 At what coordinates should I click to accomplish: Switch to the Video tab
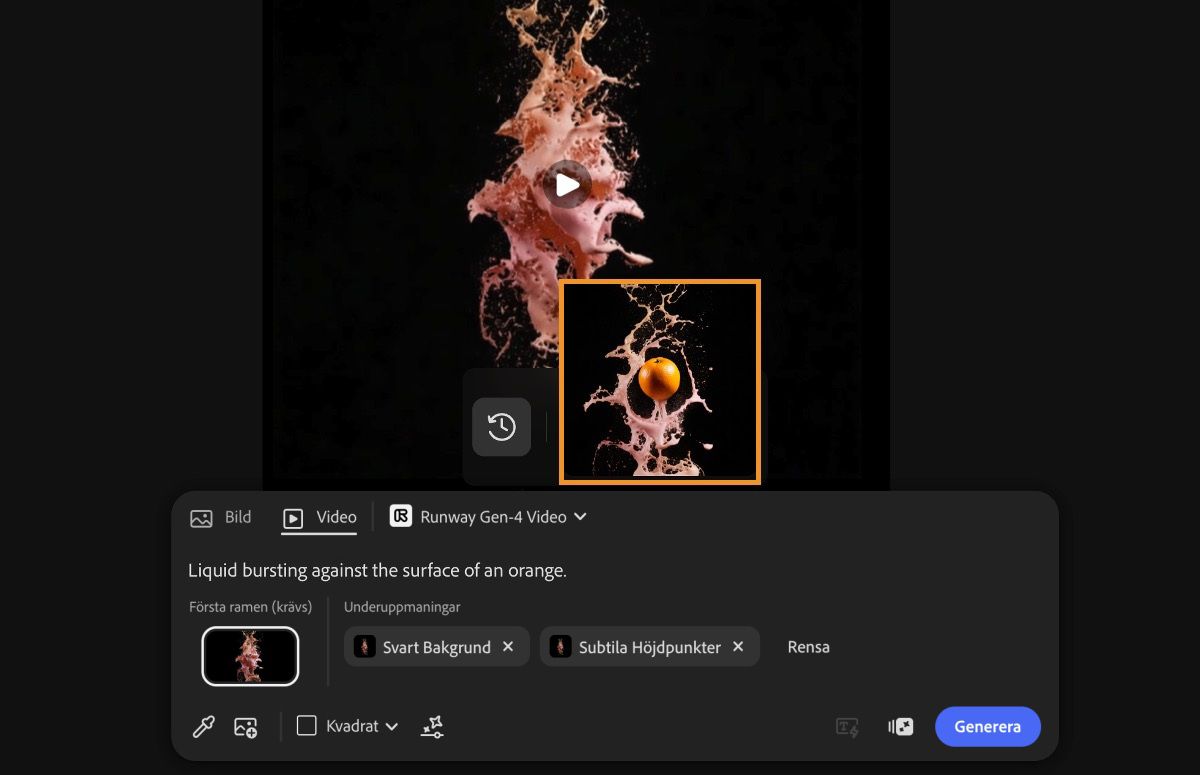point(320,517)
